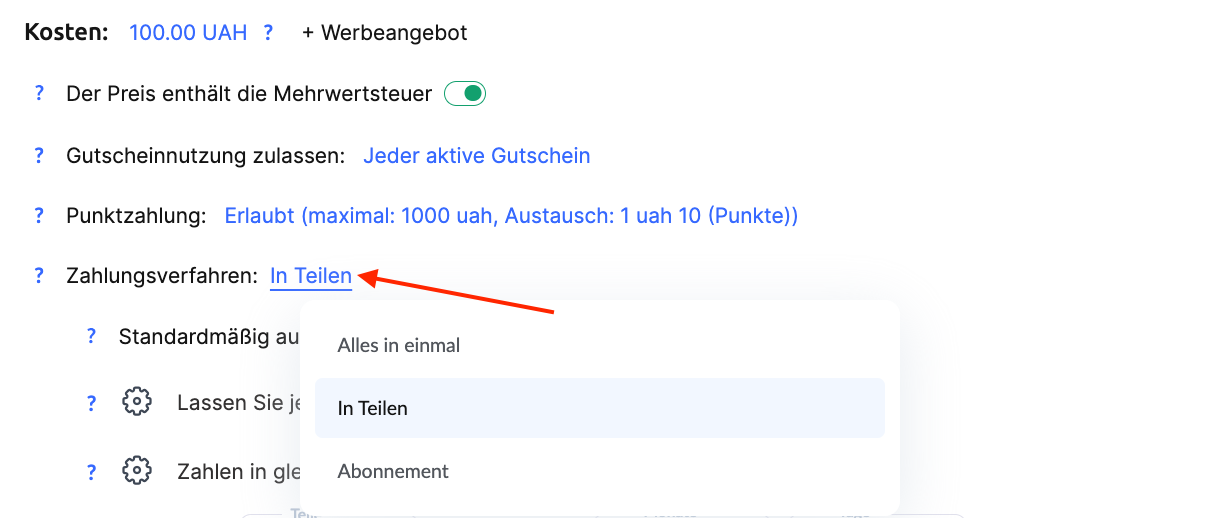Open Gutscheinnutzung Jeder aktive Gutschein selector
1228x518 pixels.
(476, 156)
